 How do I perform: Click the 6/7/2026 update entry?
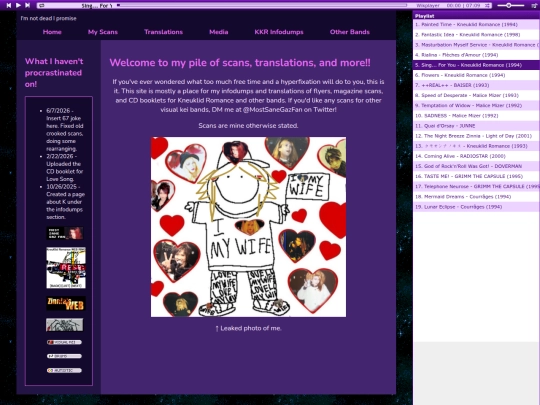(65, 129)
